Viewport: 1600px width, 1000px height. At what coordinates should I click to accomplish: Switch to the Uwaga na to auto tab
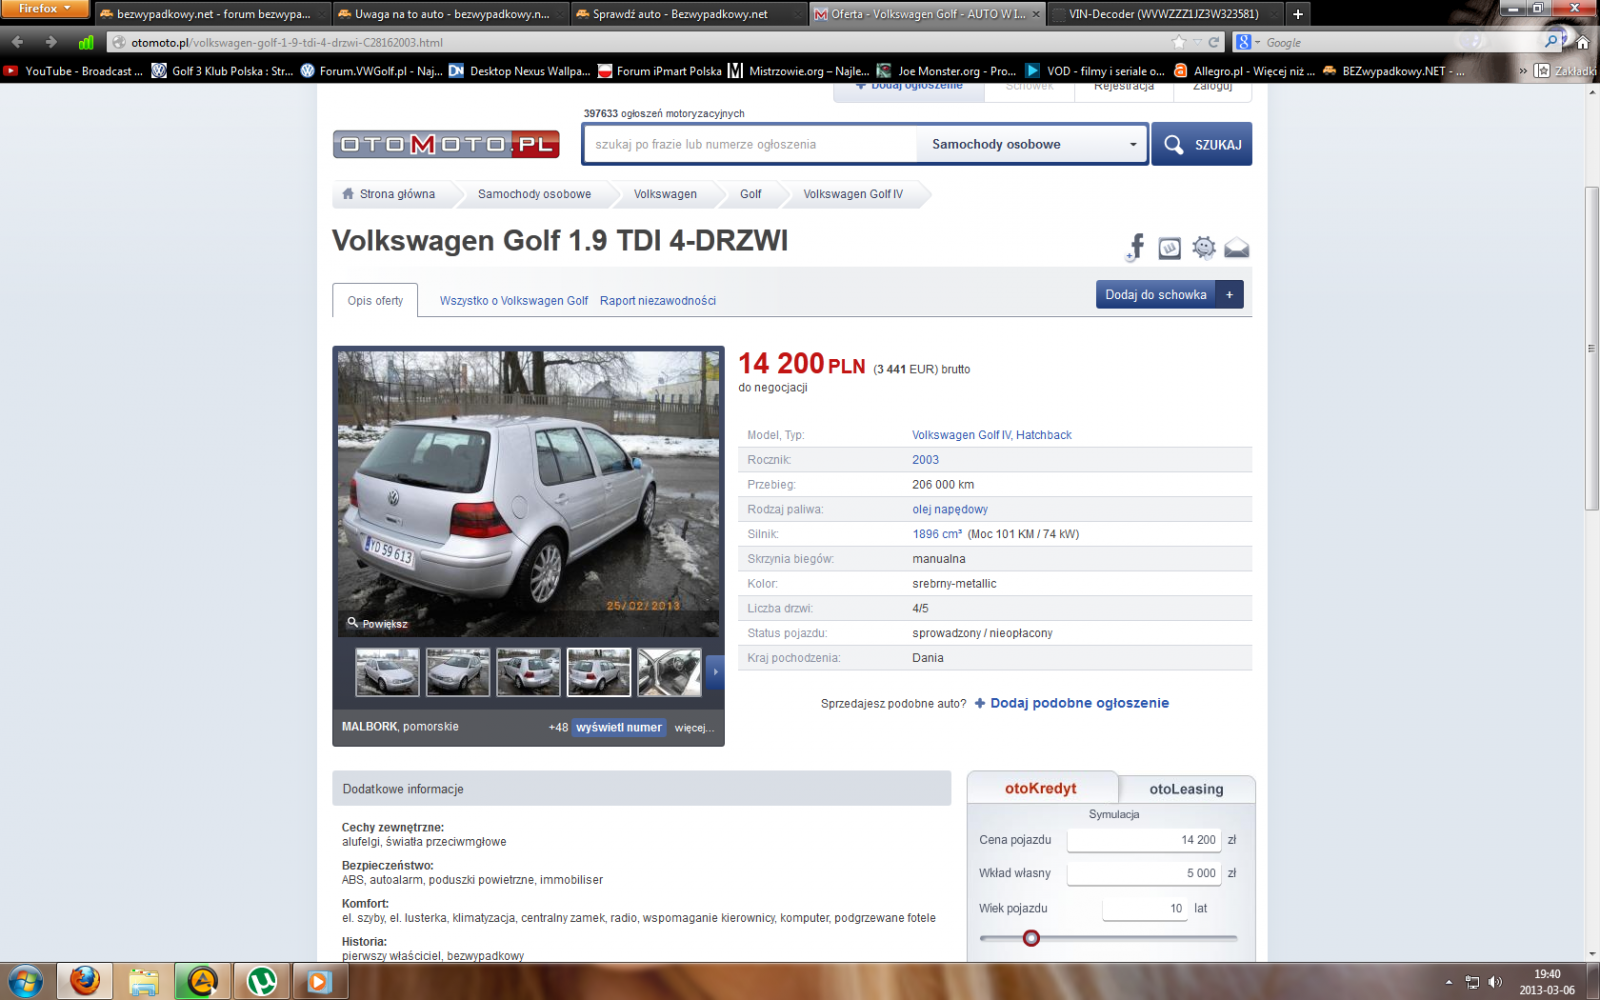pyautogui.click(x=450, y=14)
